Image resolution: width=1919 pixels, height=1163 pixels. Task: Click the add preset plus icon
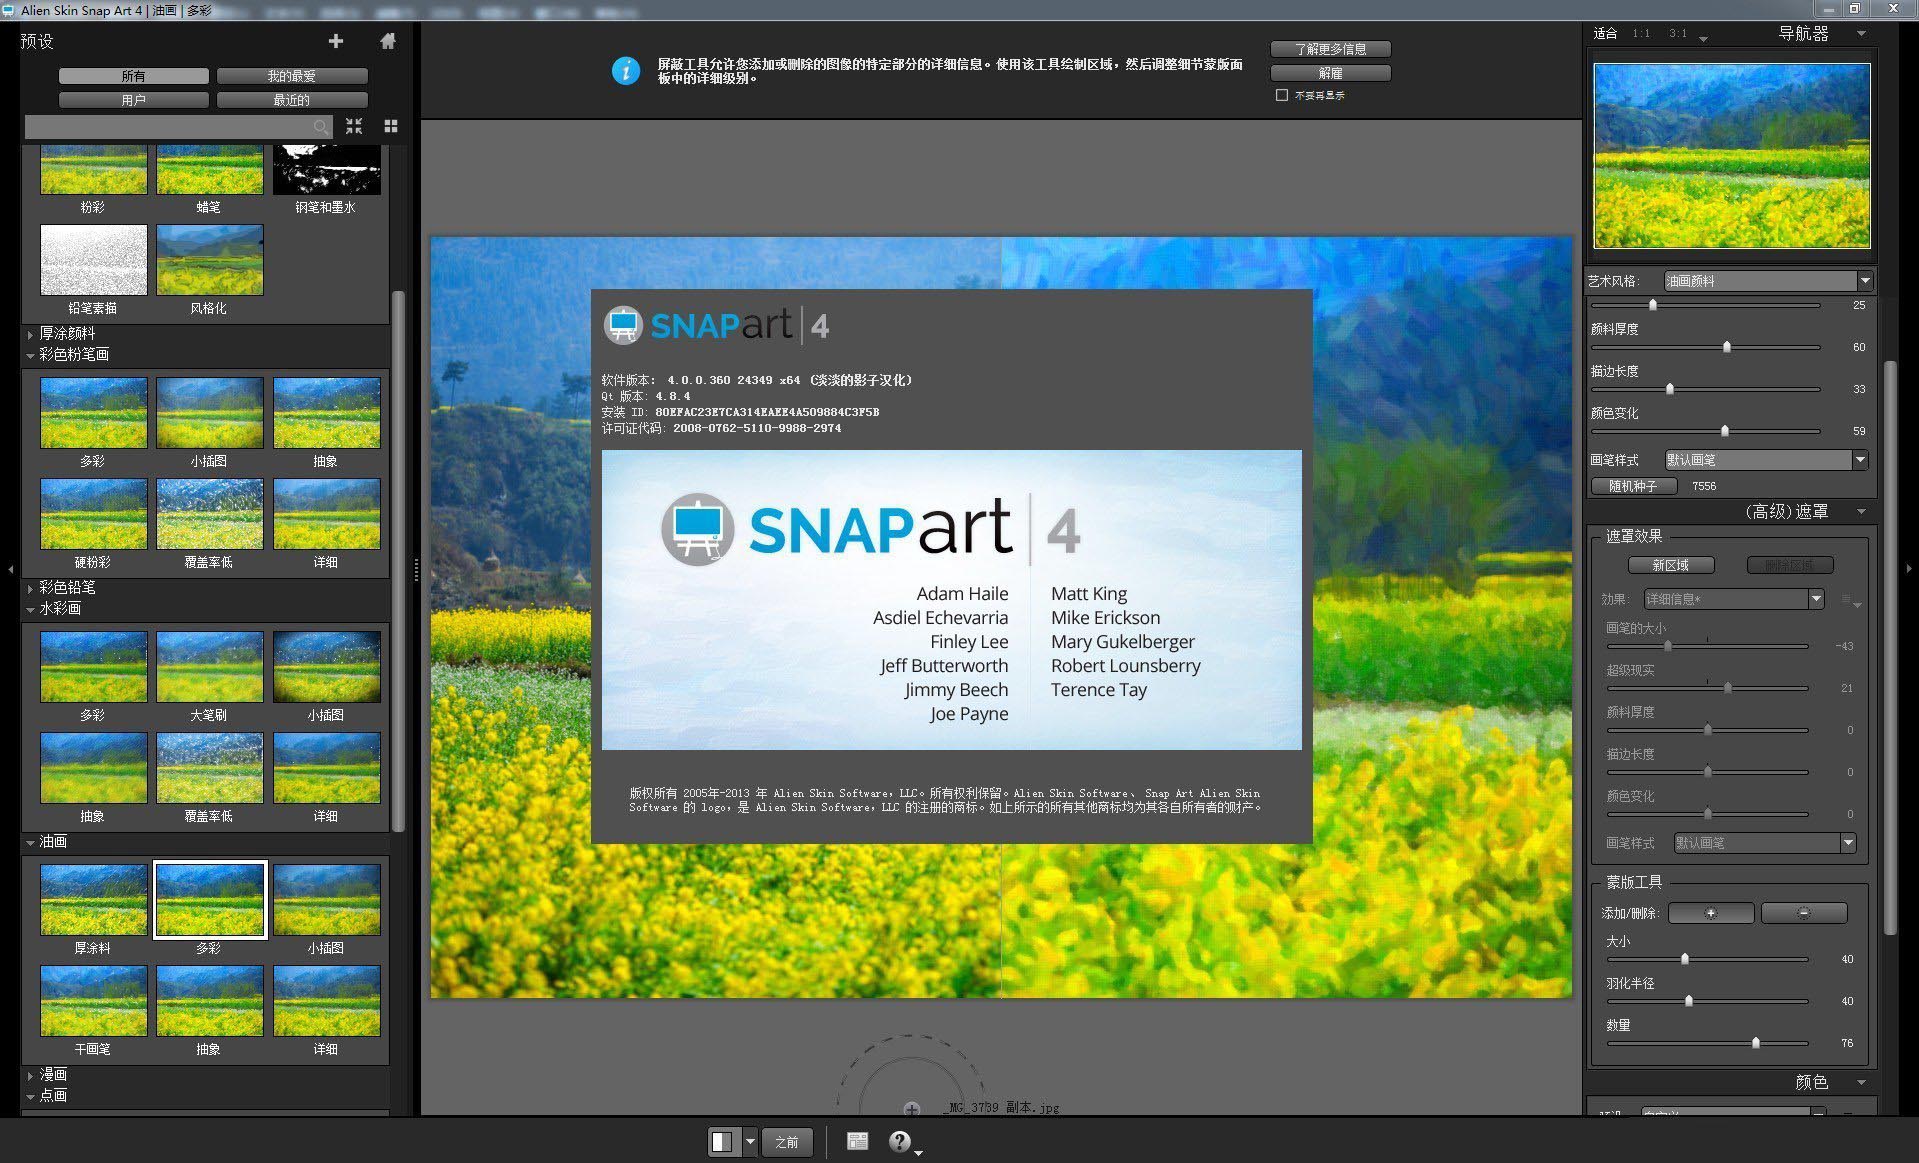(x=336, y=41)
